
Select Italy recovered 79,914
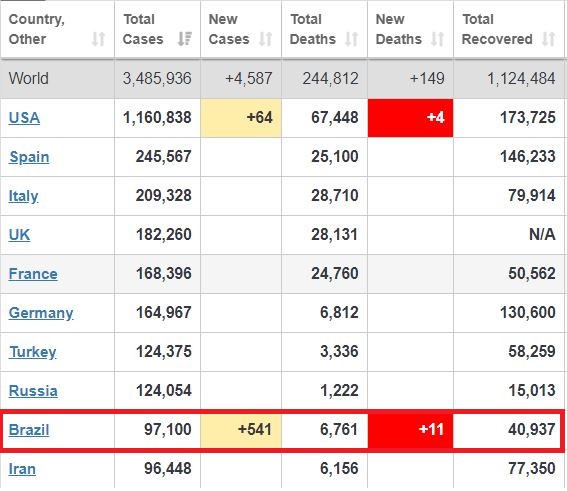pyautogui.click(x=532, y=196)
